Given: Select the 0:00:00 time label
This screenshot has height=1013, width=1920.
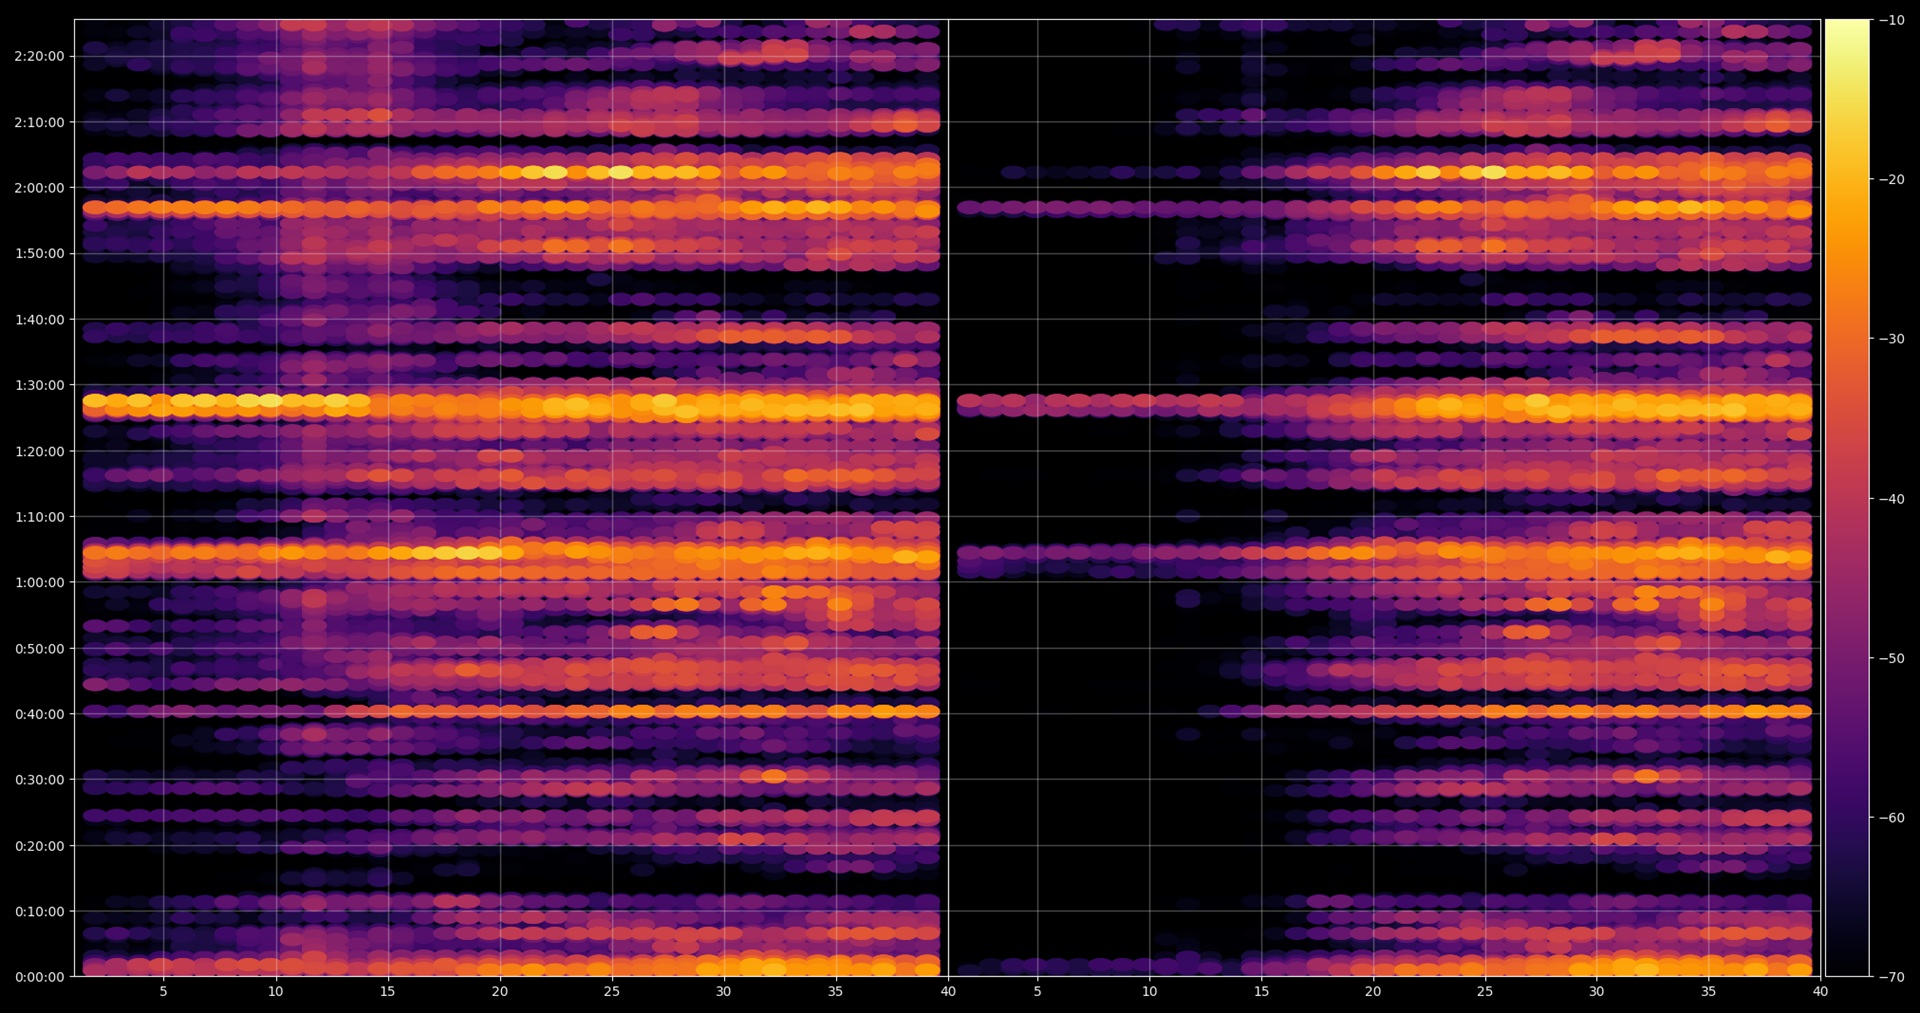Looking at the screenshot, I should click(x=39, y=977).
